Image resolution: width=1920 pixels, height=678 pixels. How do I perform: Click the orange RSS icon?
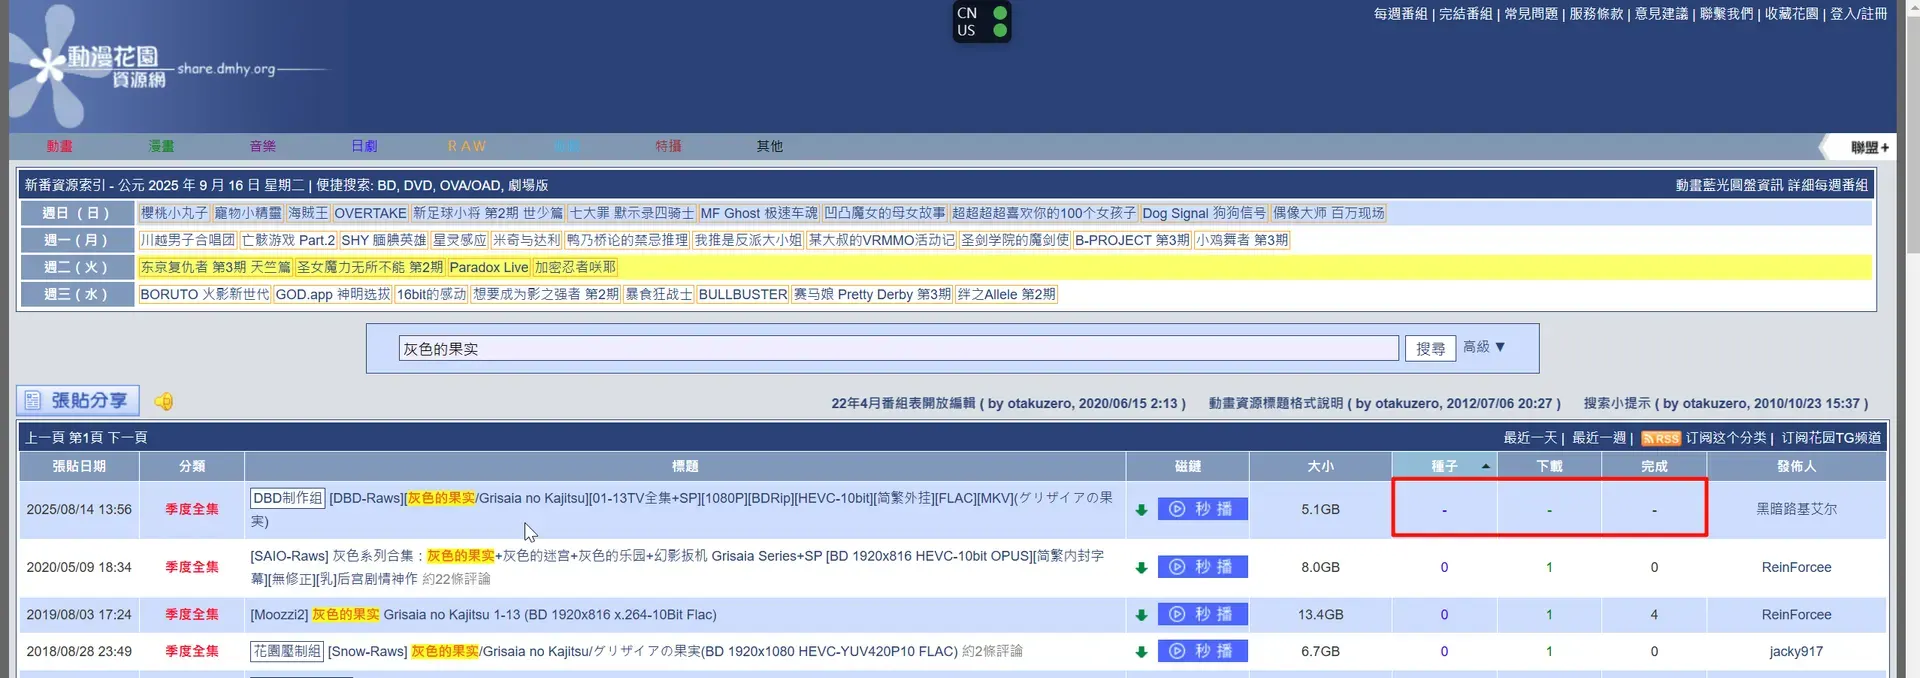point(1661,438)
